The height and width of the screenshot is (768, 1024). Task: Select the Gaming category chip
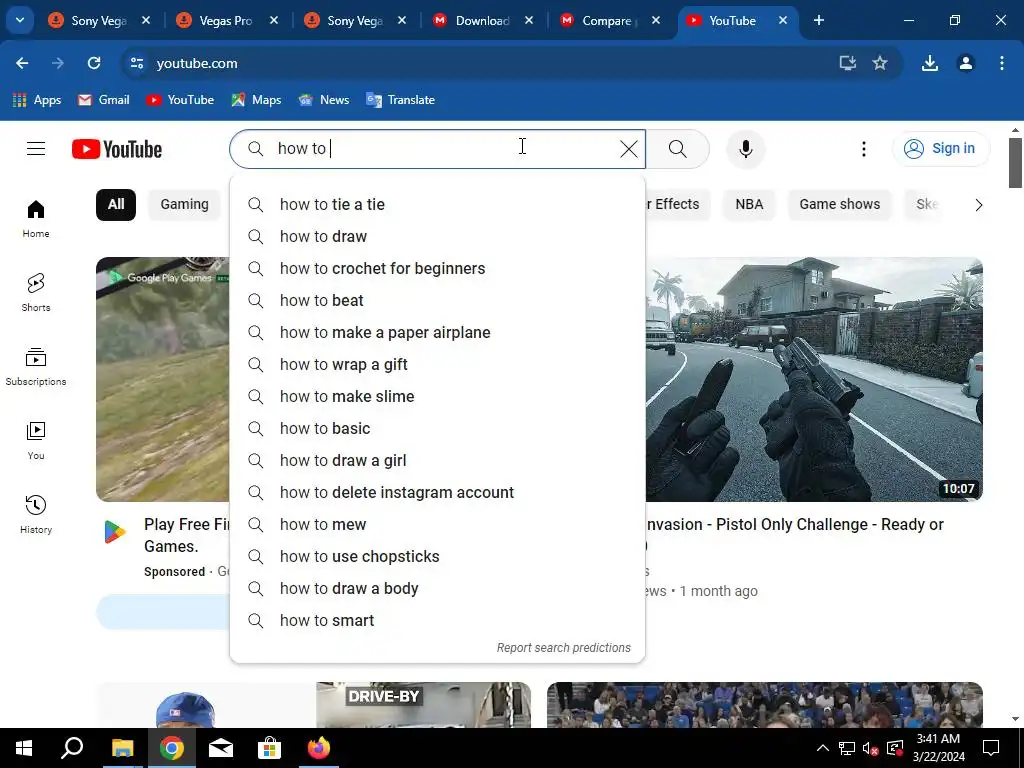(x=185, y=204)
